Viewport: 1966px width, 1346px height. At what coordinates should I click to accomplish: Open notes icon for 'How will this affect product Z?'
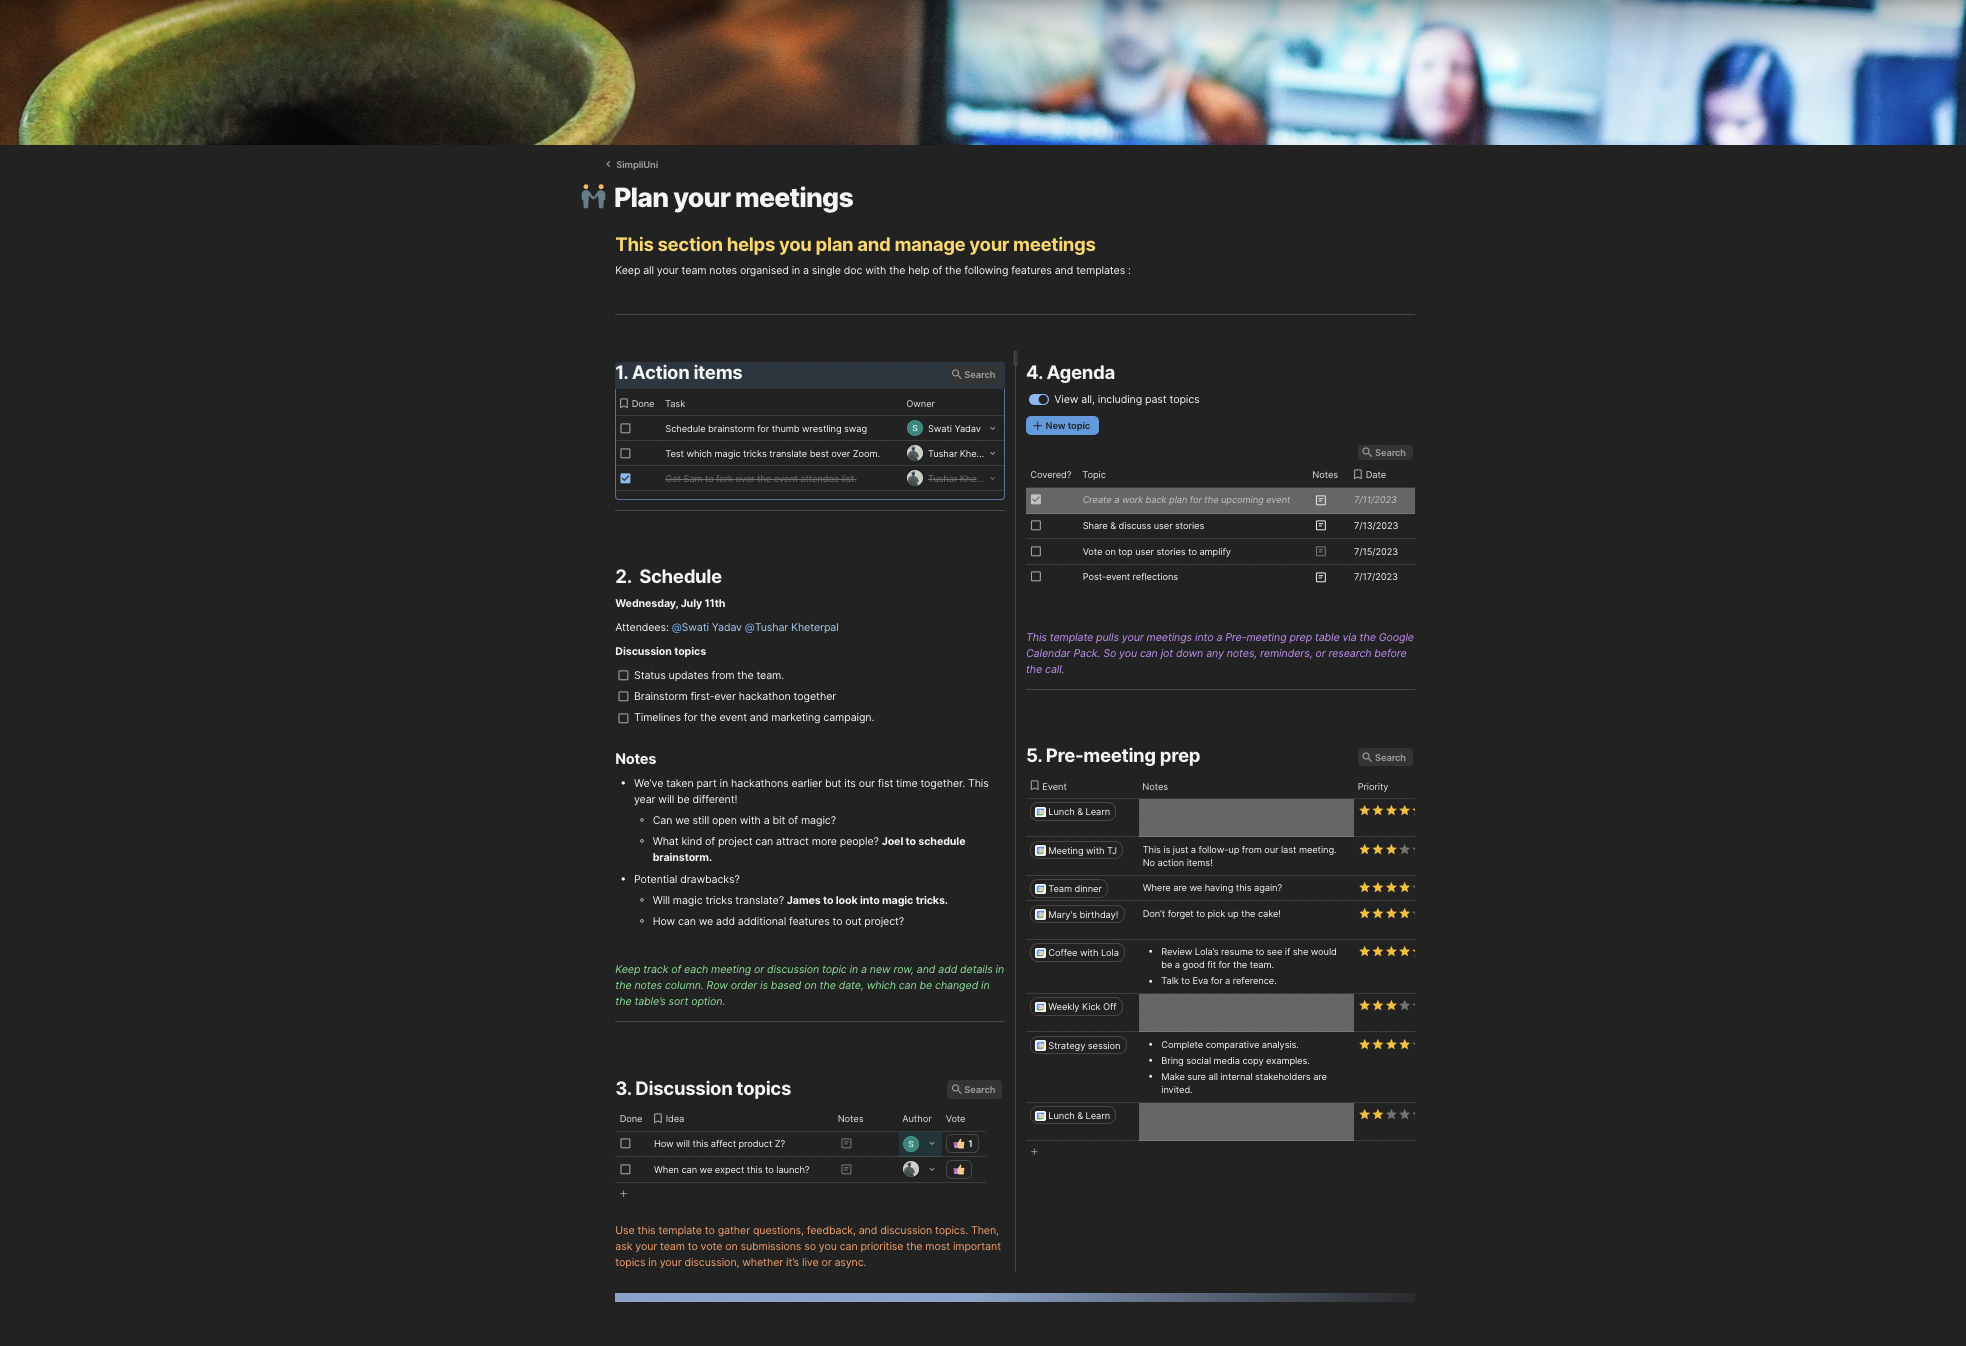[846, 1144]
